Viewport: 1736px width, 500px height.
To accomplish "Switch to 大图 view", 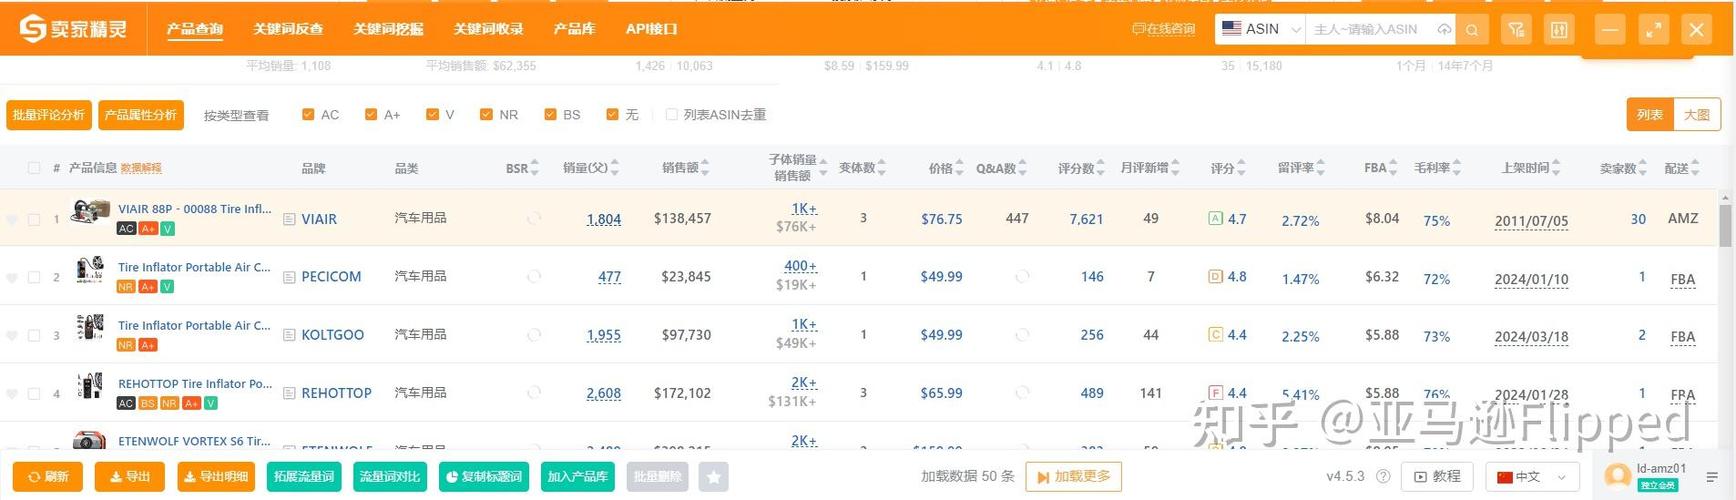I will (x=1697, y=115).
